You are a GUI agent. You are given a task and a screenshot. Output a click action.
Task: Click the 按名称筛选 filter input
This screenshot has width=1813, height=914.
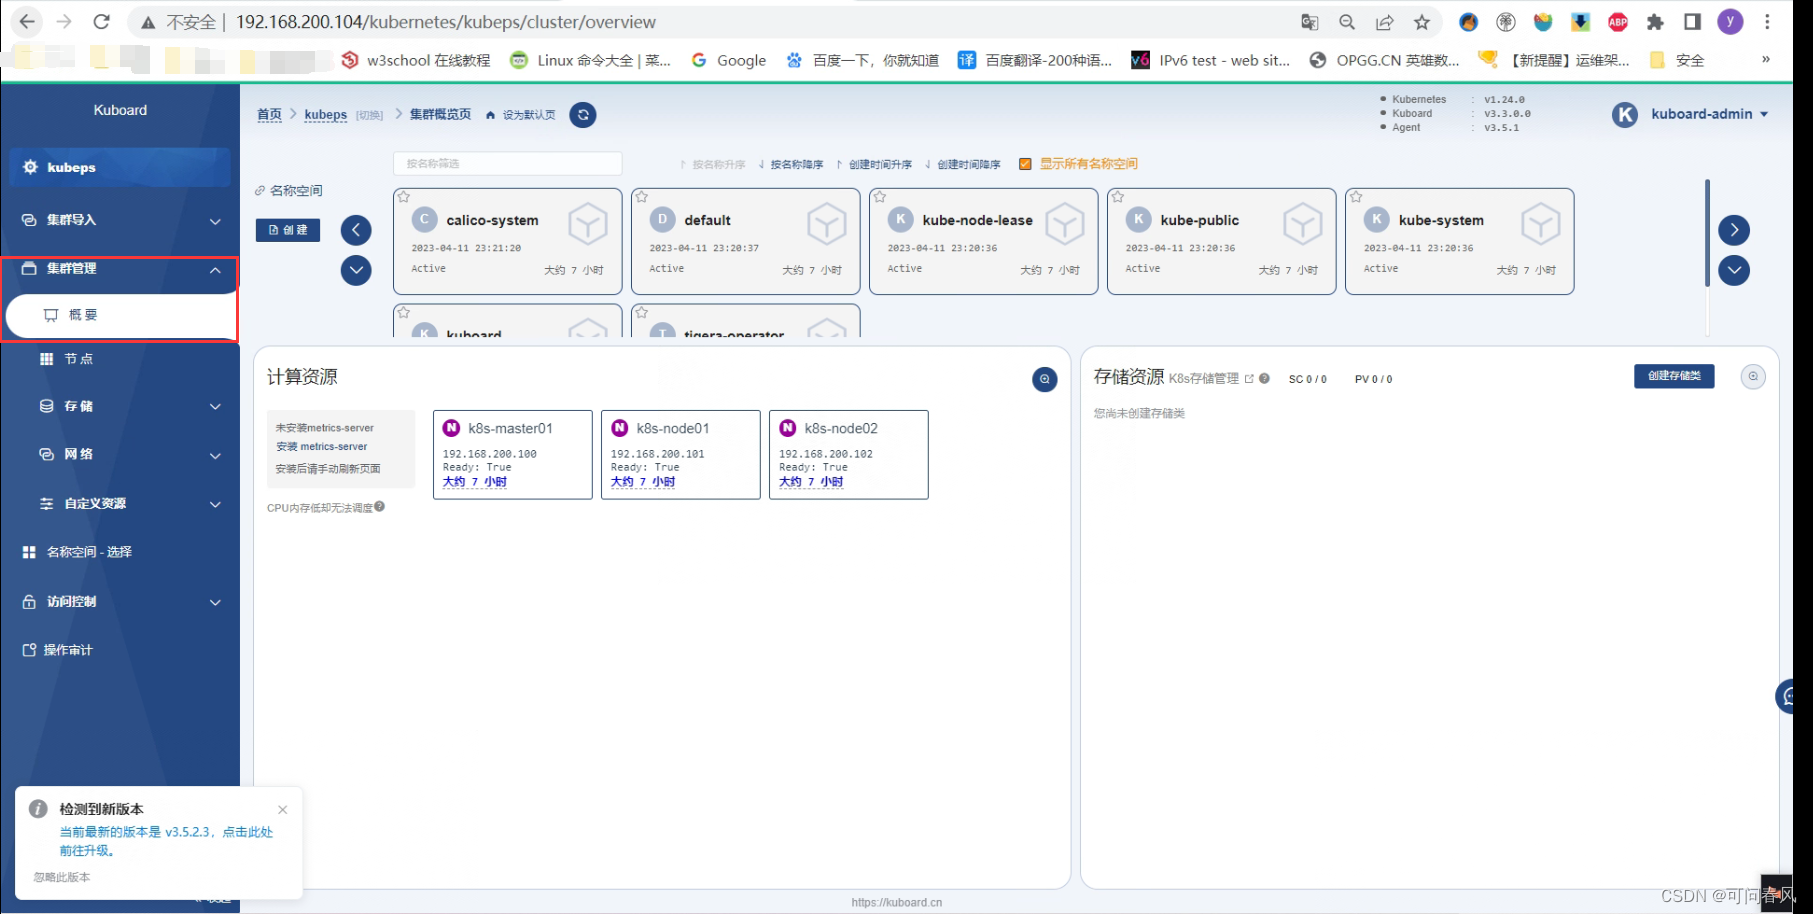click(x=508, y=163)
